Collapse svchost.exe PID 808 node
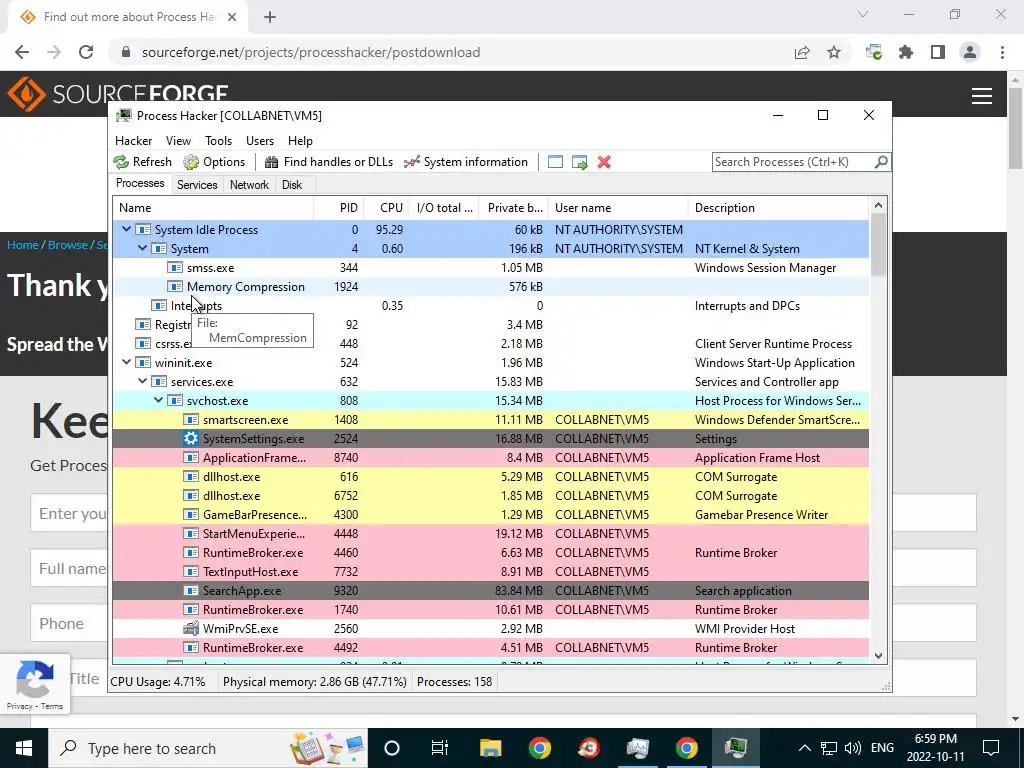Viewport: 1024px width, 768px height. (x=159, y=400)
